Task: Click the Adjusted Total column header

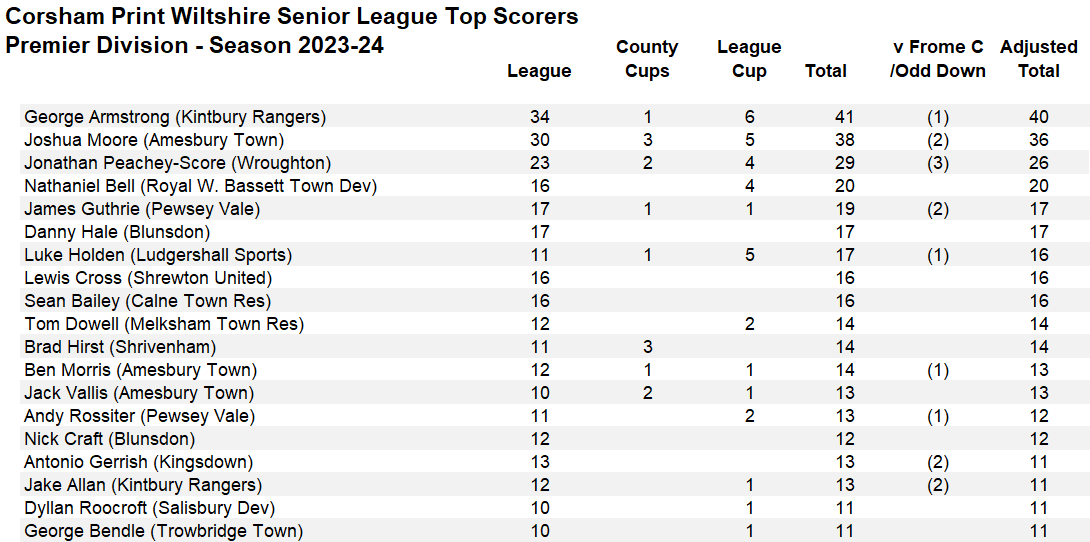Action: click(x=1039, y=59)
